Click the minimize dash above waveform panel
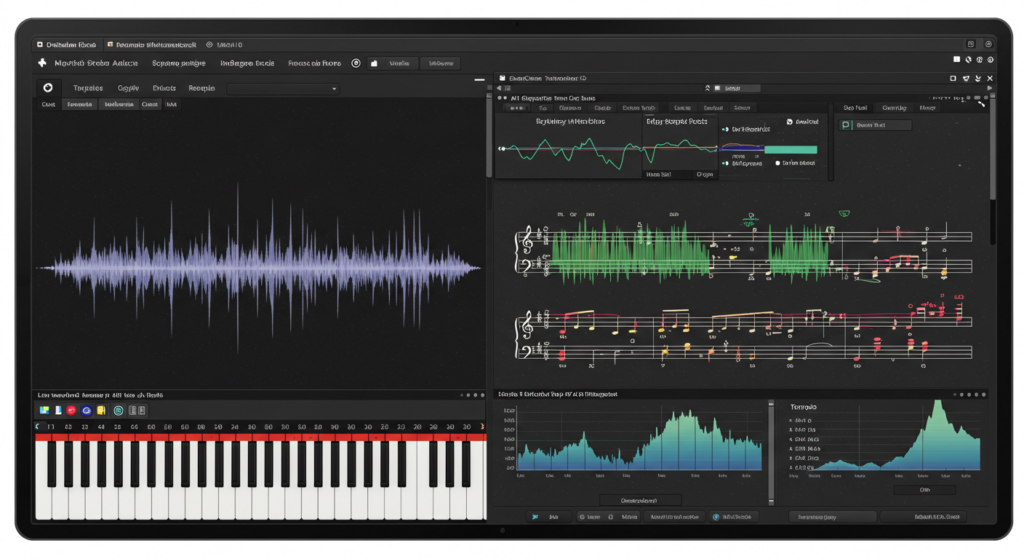 coord(479,80)
